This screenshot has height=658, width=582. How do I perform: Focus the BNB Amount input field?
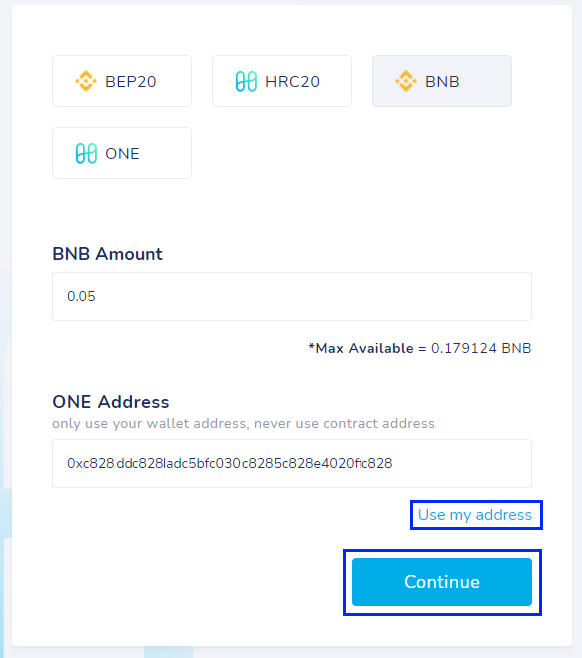click(x=292, y=296)
